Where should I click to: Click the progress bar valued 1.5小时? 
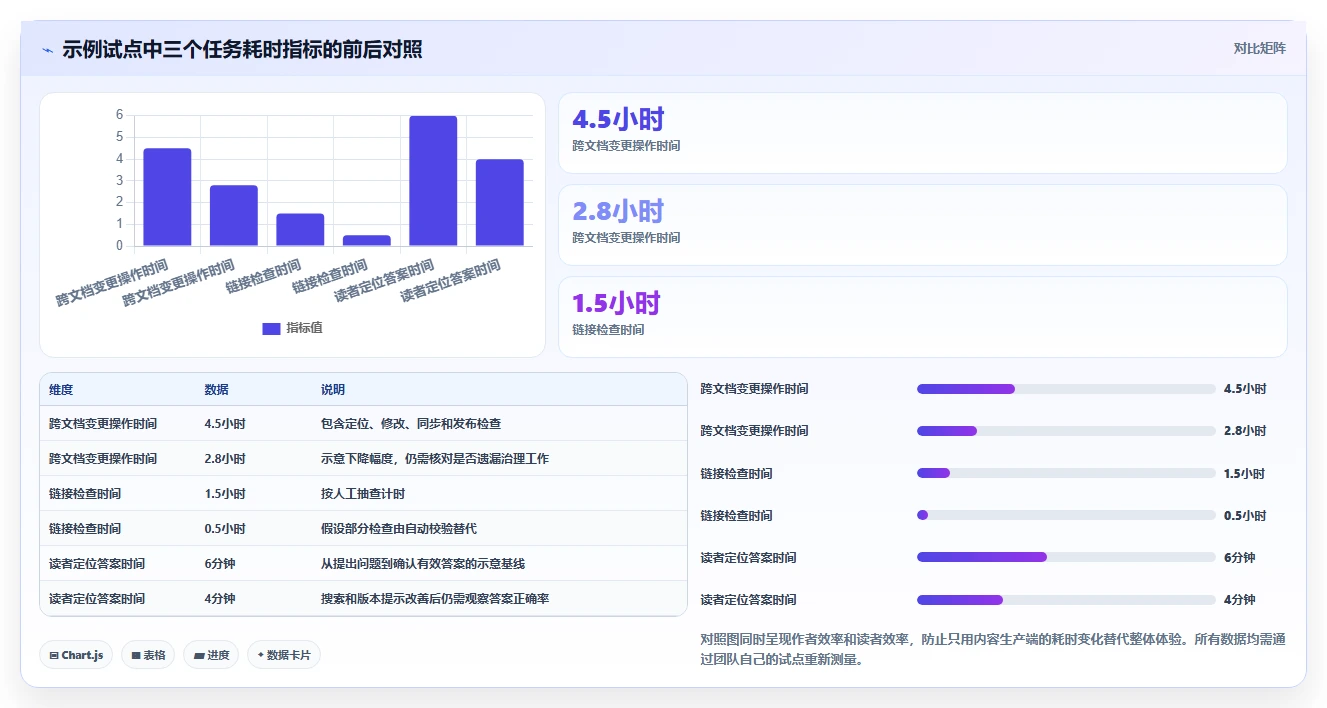click(x=1066, y=473)
